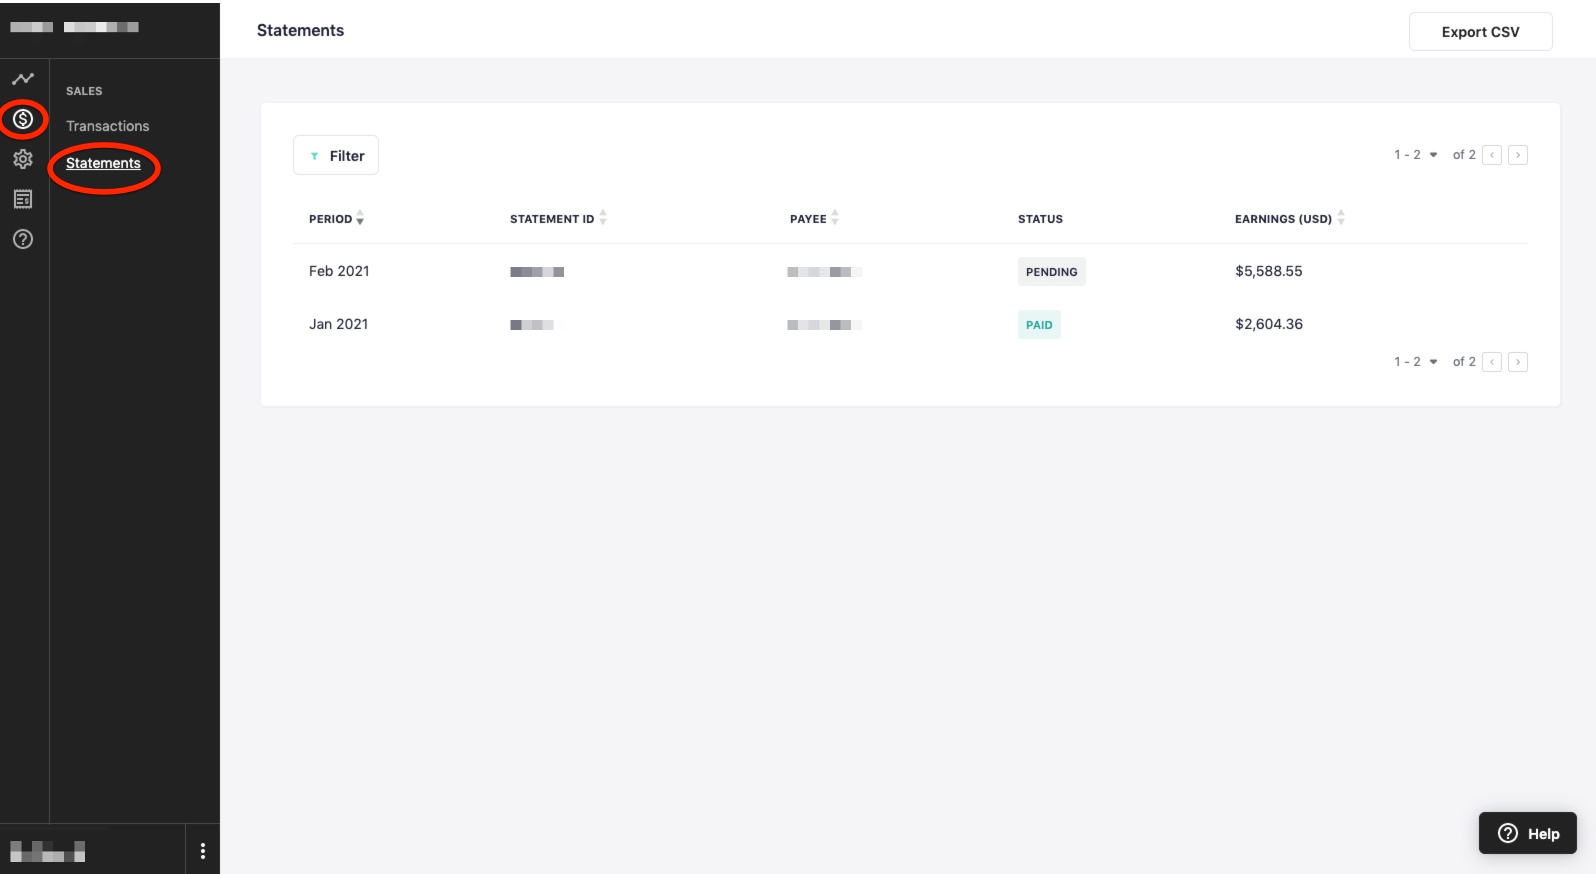Click the Filter button

click(336, 155)
